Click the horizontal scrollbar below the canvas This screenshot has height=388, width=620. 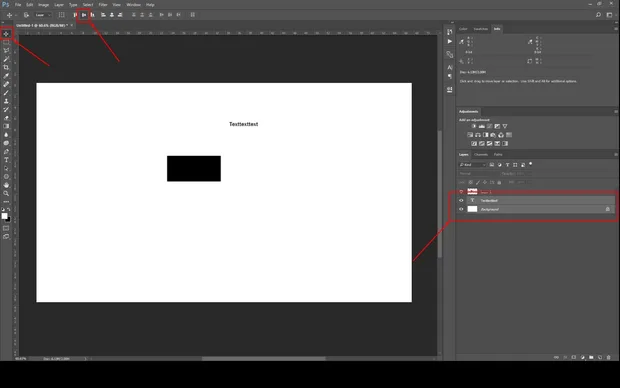[x=264, y=359]
